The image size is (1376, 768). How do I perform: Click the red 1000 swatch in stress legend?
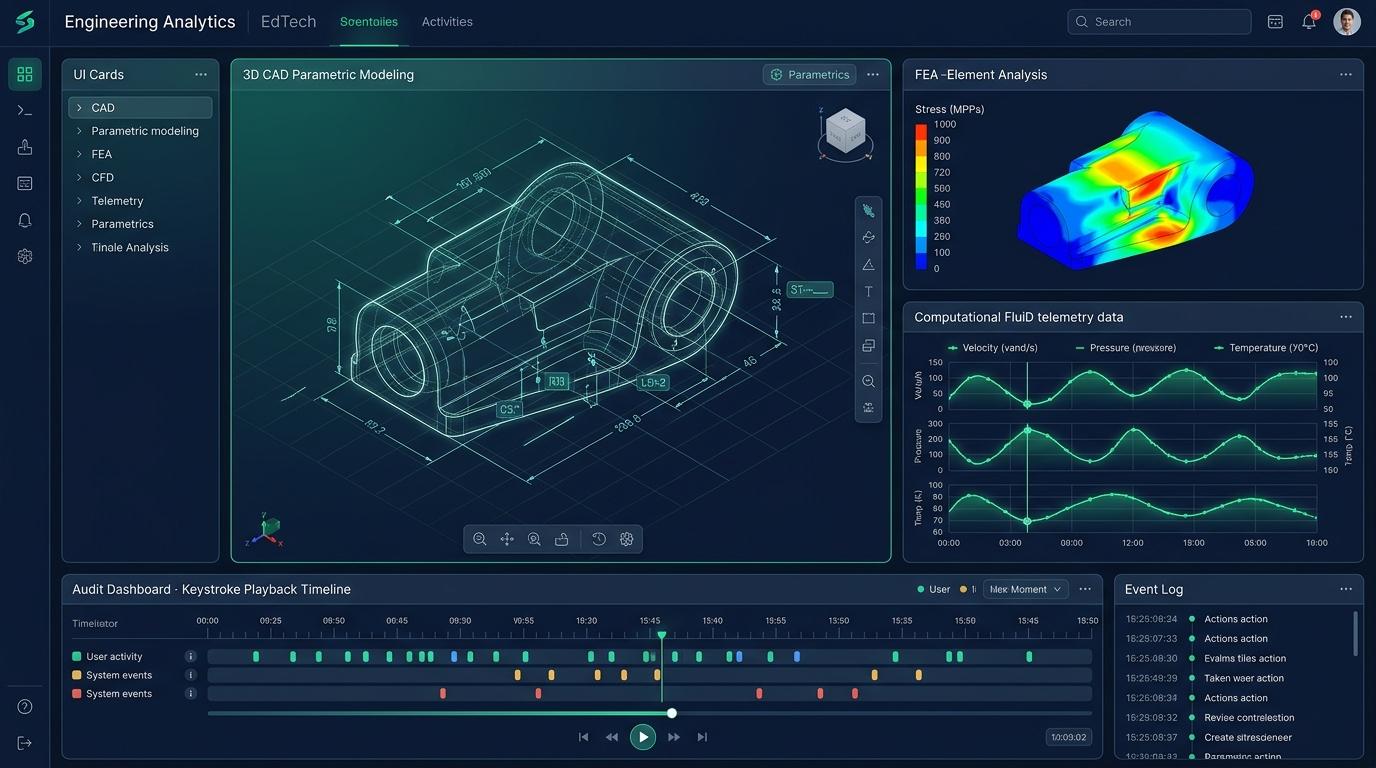coord(921,131)
